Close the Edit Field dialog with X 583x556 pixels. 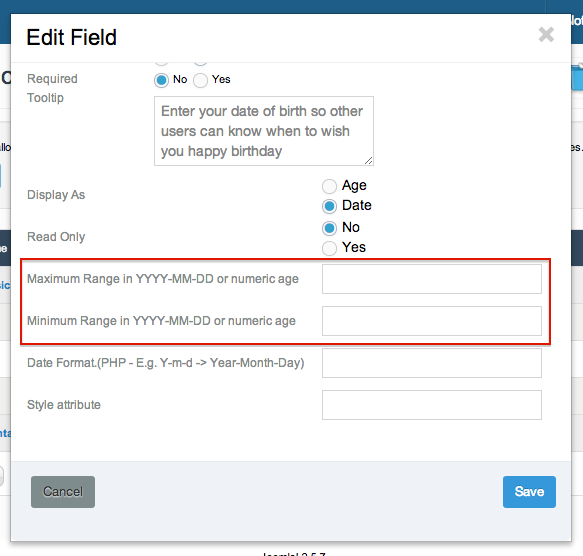pyautogui.click(x=546, y=35)
